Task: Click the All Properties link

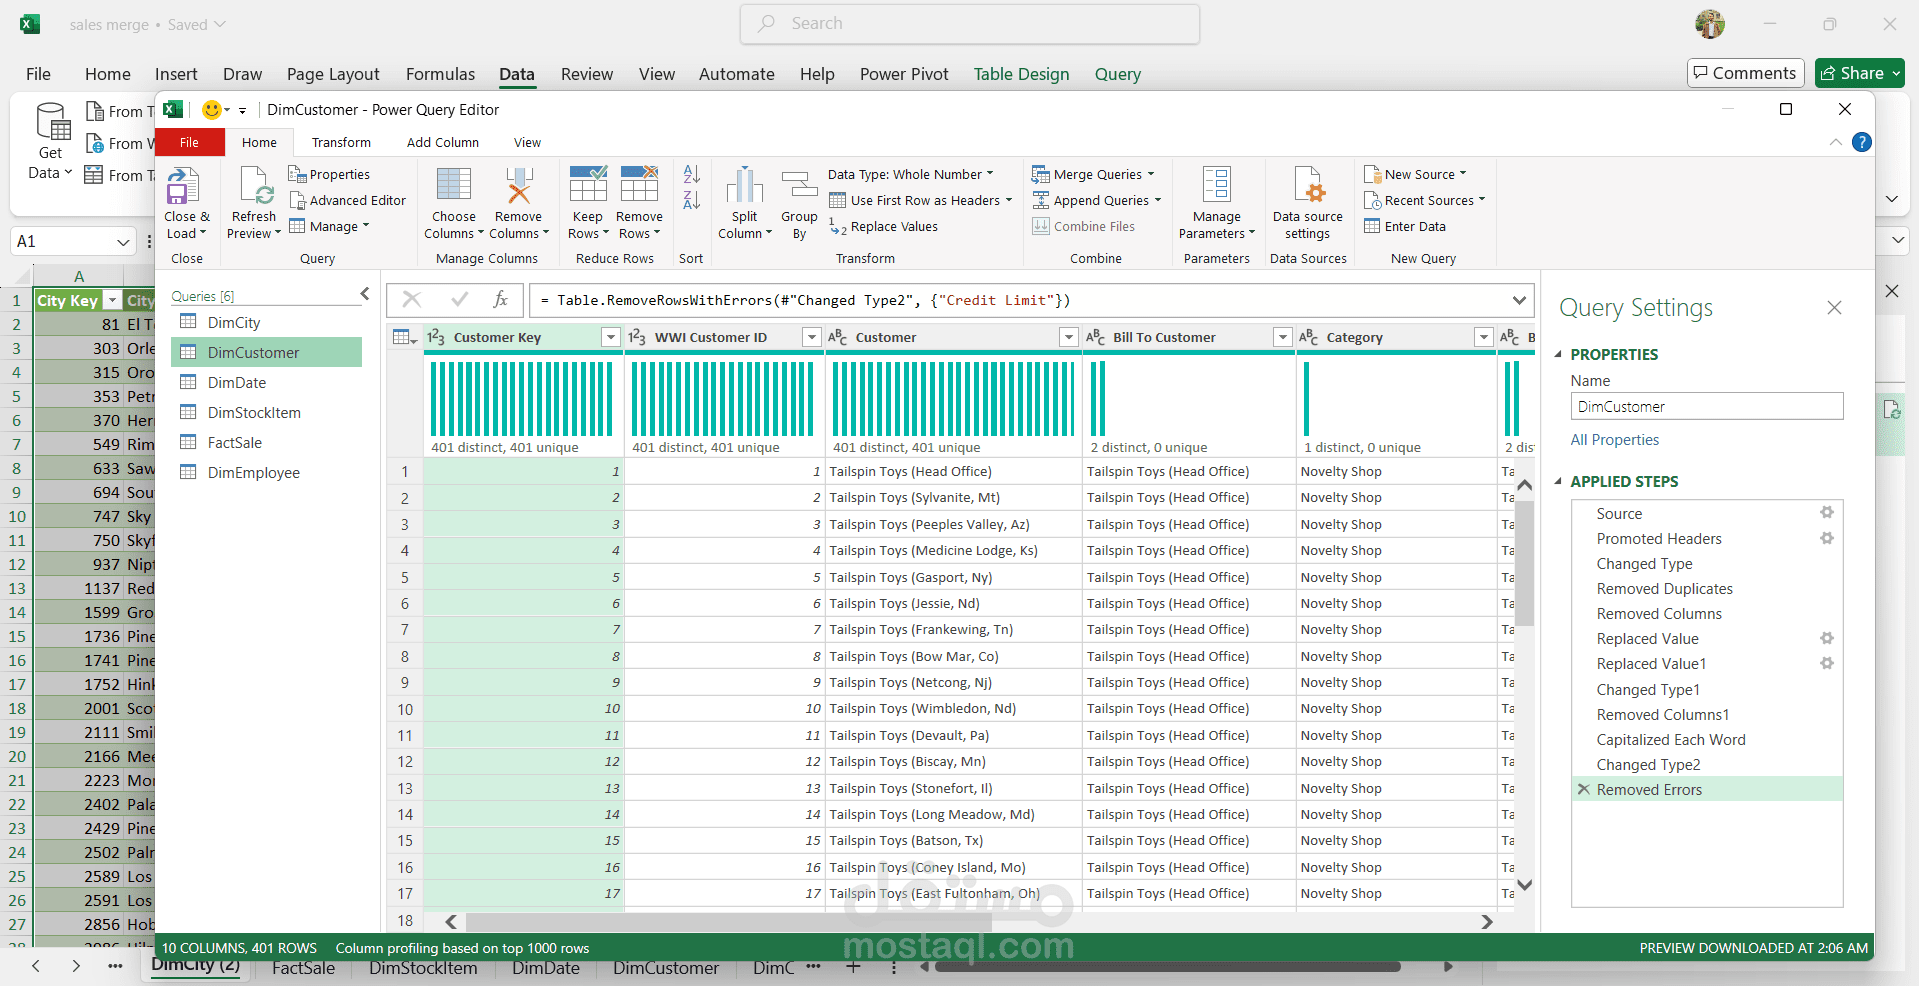Action: pos(1614,440)
